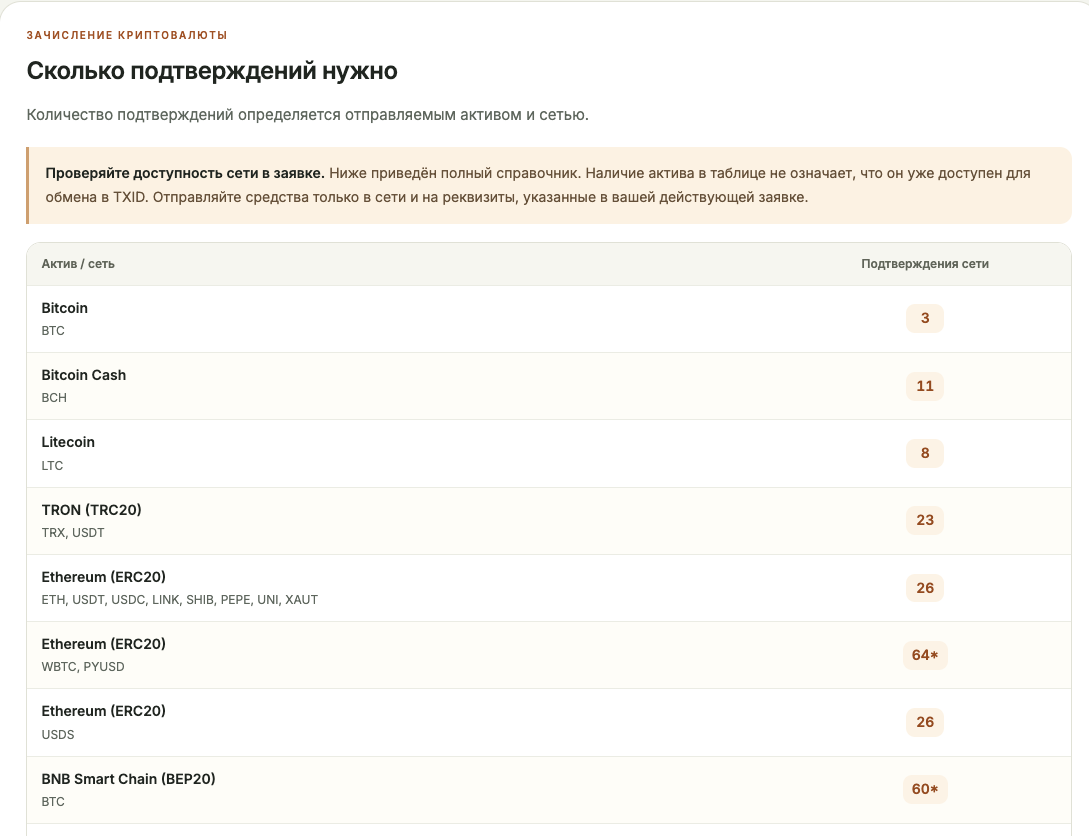Click the '26' badge in the ETH, USDT row
The height and width of the screenshot is (836, 1089).
point(925,587)
